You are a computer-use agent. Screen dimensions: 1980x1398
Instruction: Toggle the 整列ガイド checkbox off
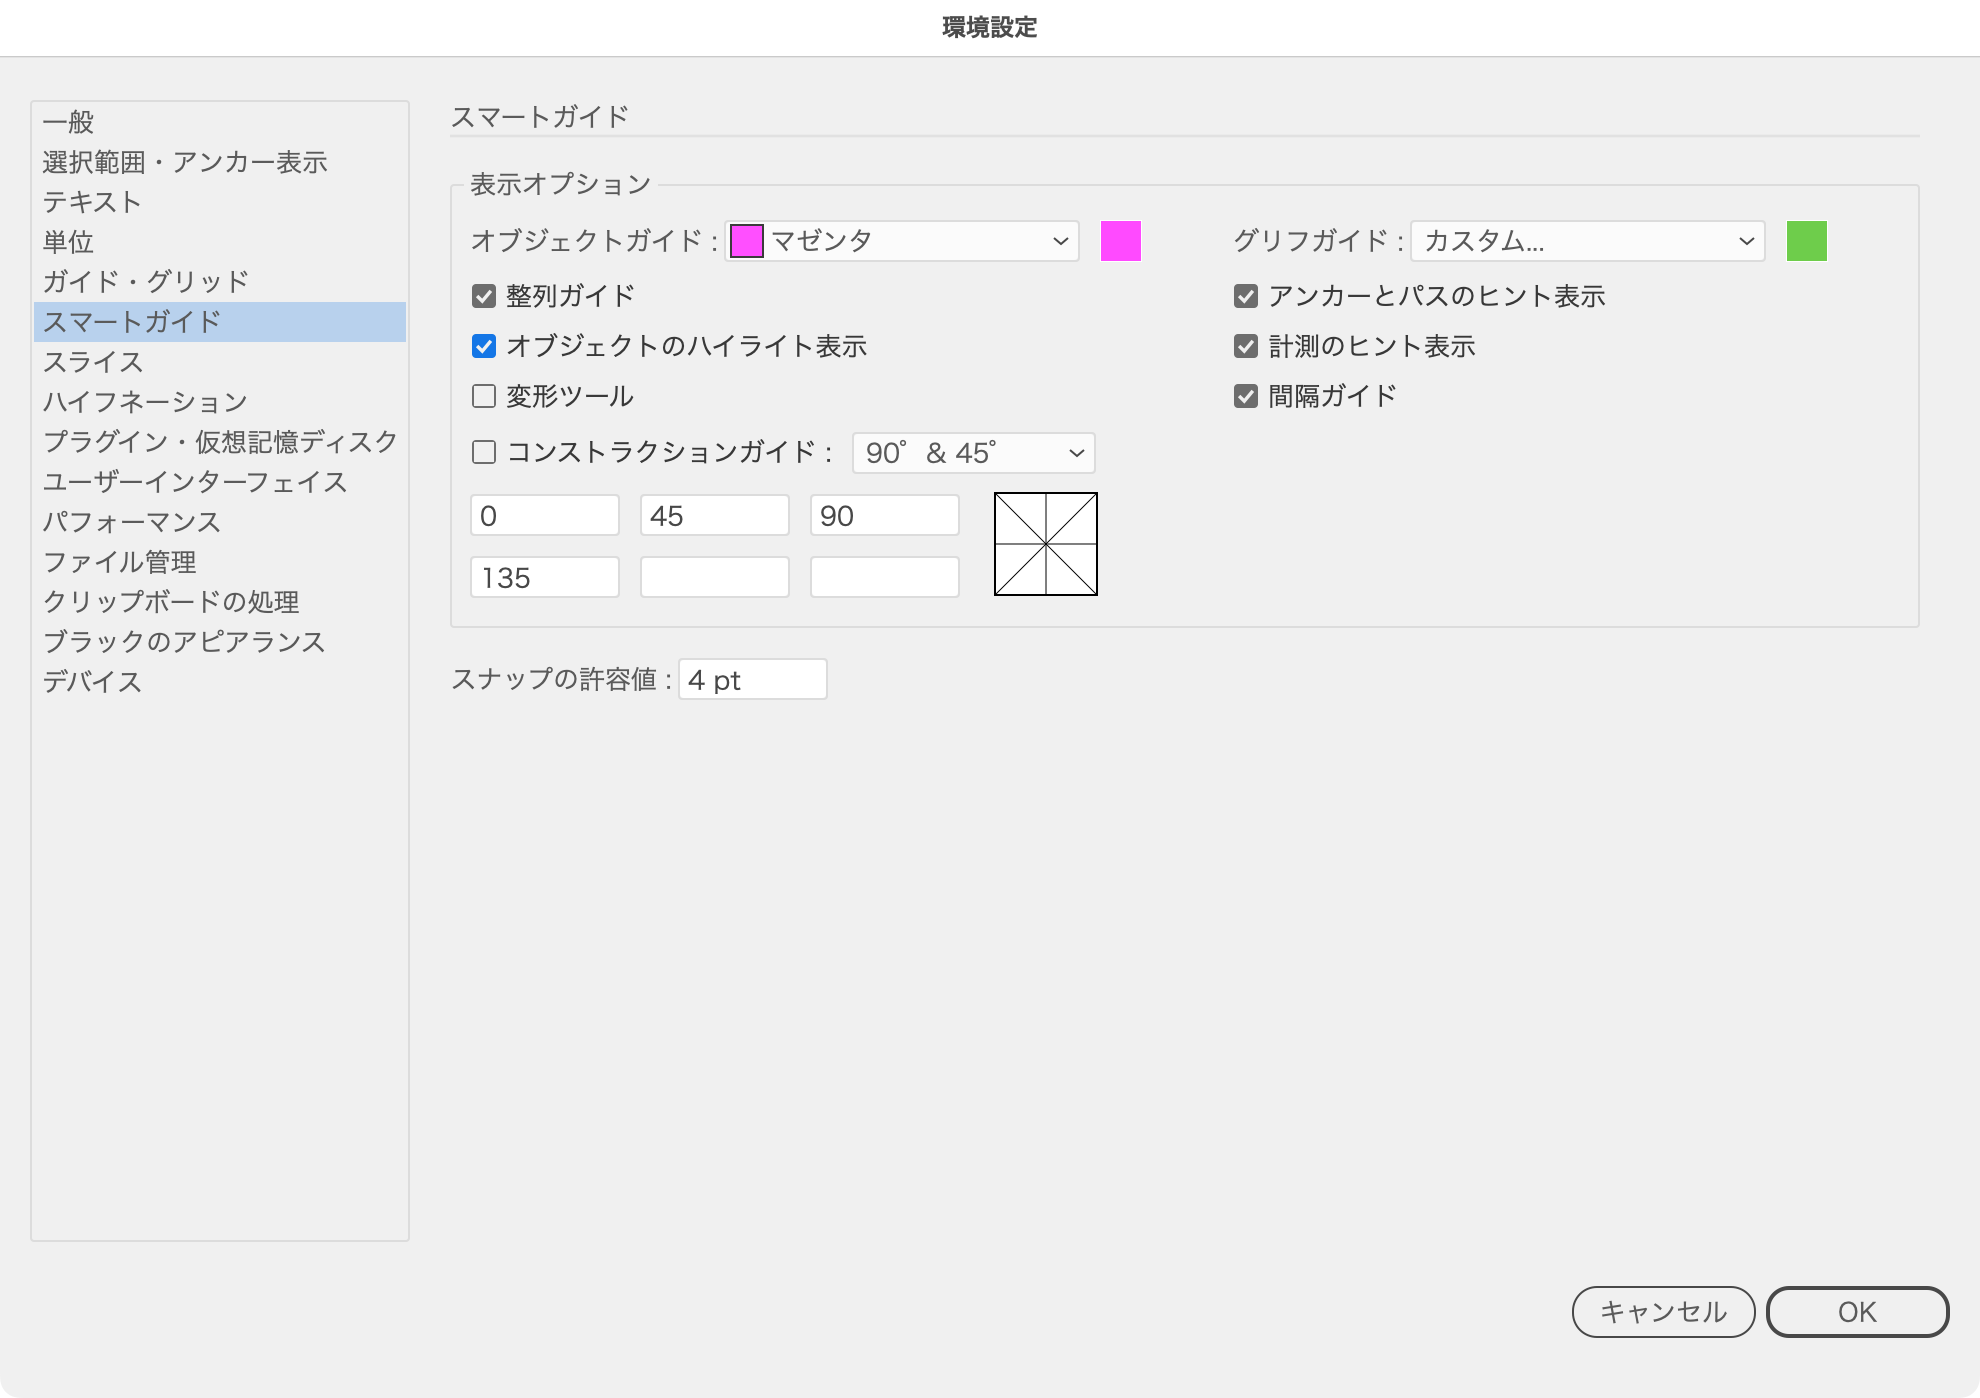484,296
